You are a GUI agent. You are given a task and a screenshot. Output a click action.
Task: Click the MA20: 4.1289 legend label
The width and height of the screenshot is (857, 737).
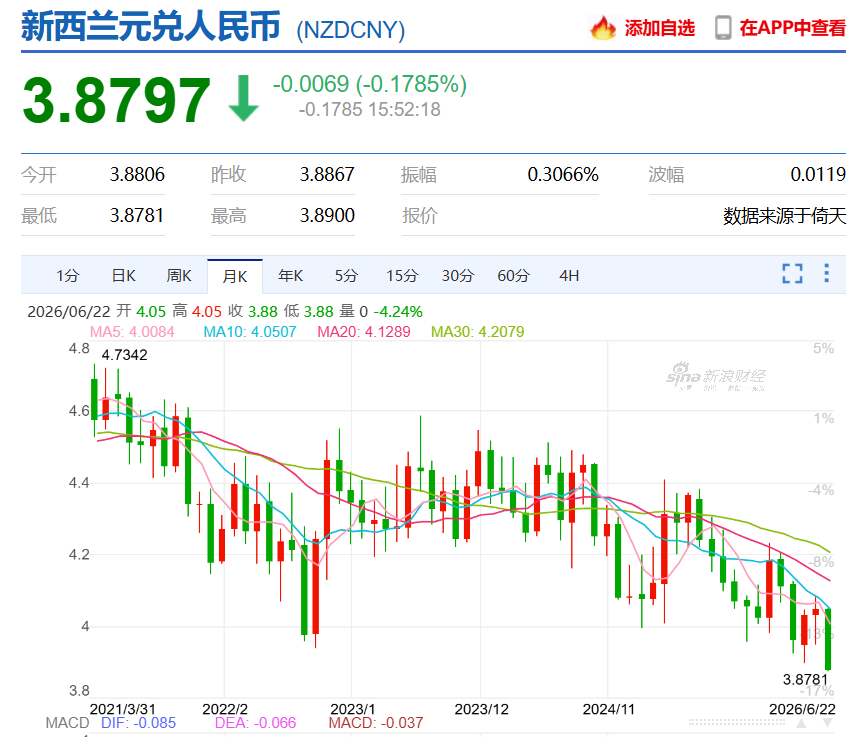pos(364,331)
